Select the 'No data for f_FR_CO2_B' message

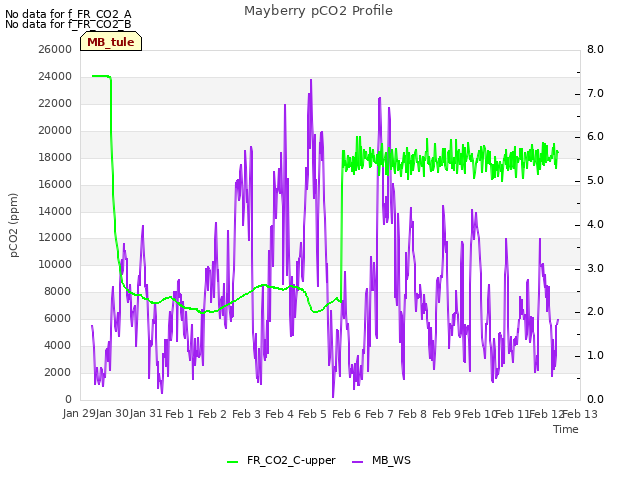[x=68, y=24]
